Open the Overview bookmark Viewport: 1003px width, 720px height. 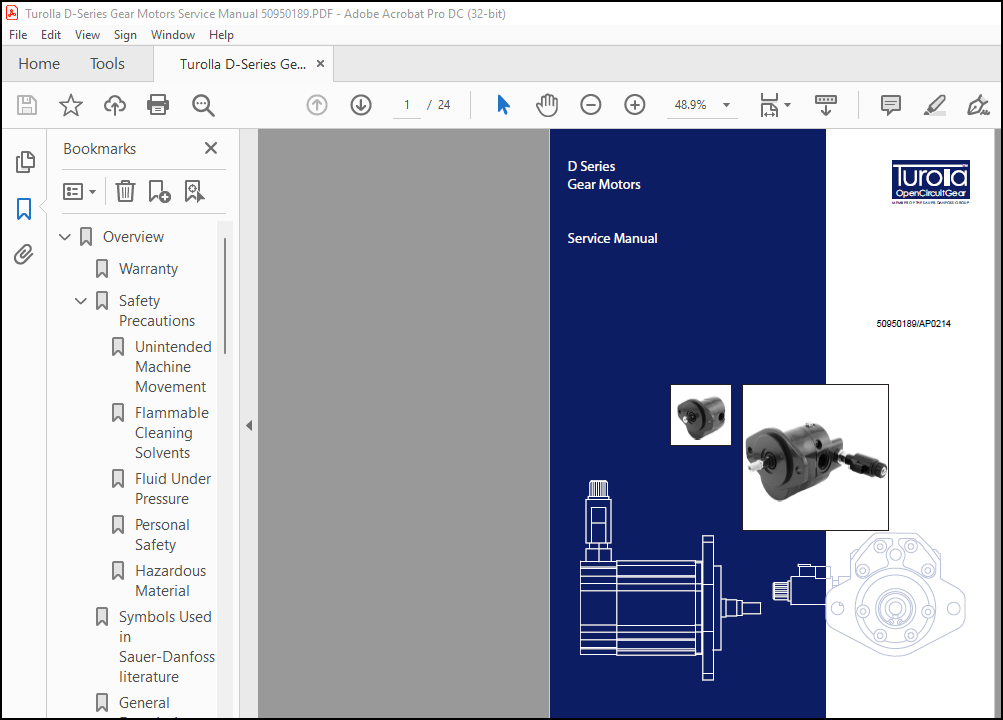point(133,237)
